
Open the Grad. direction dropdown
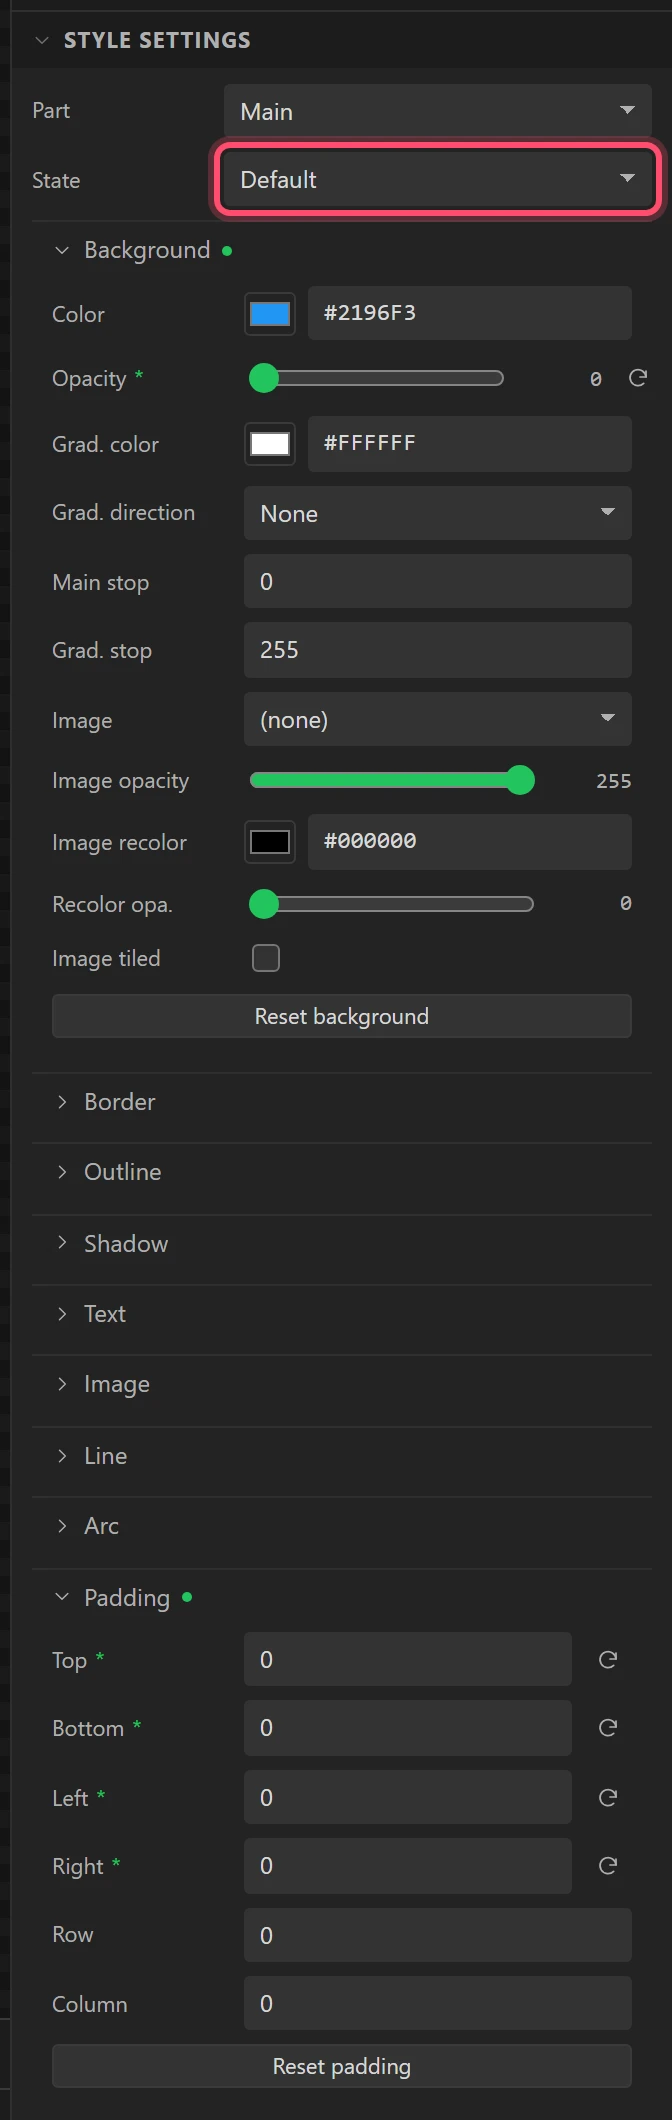tap(437, 513)
